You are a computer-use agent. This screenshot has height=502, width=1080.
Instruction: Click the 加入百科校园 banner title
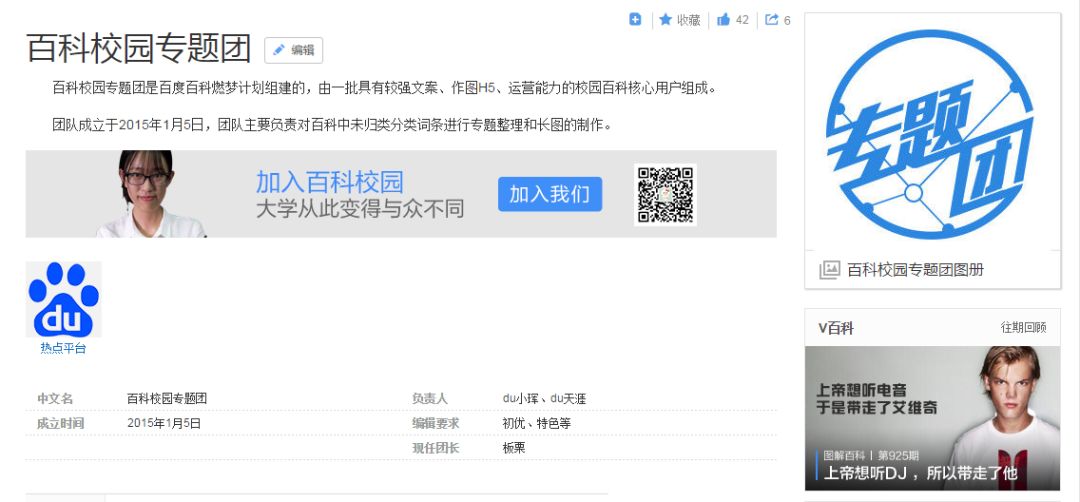[x=330, y=182]
